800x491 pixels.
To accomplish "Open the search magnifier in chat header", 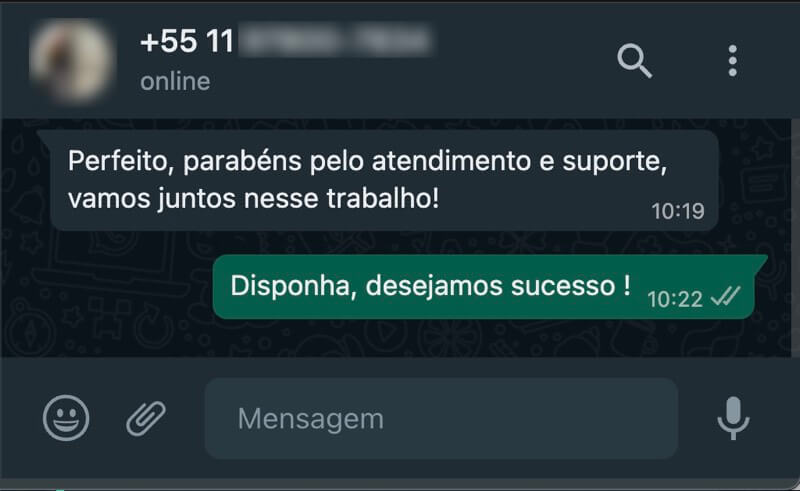I will [x=634, y=61].
